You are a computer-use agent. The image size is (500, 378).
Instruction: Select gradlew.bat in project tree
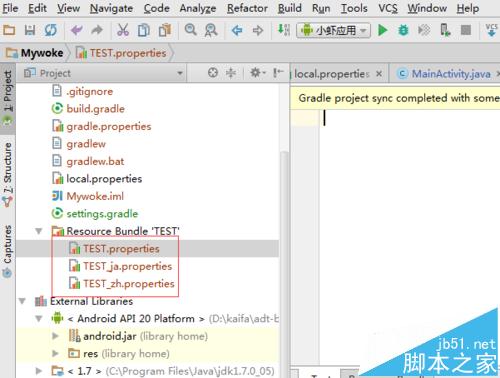click(88, 161)
